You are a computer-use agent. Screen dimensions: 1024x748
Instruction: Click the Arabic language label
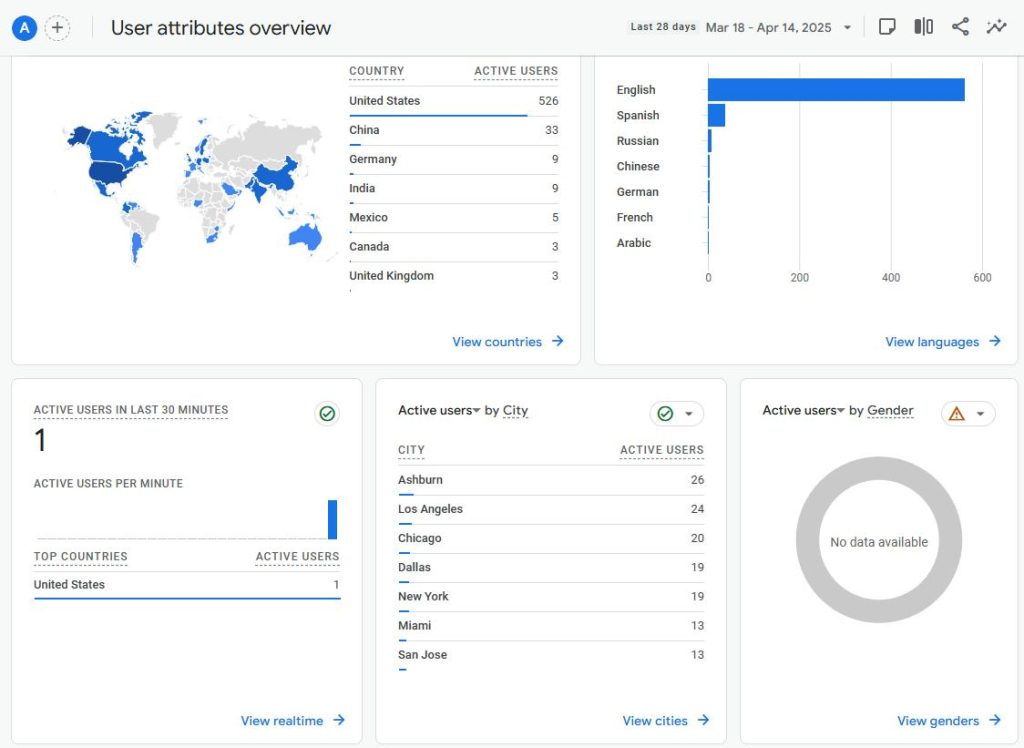pyautogui.click(x=633, y=243)
